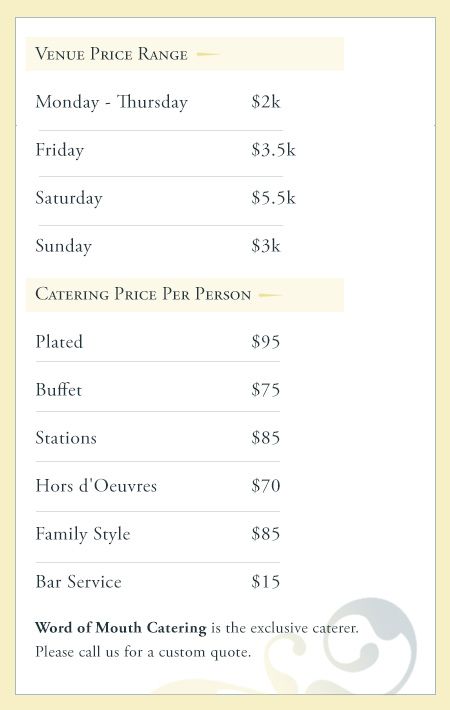Click the $5.5k Saturday price
The image size is (450, 710).
pos(273,197)
